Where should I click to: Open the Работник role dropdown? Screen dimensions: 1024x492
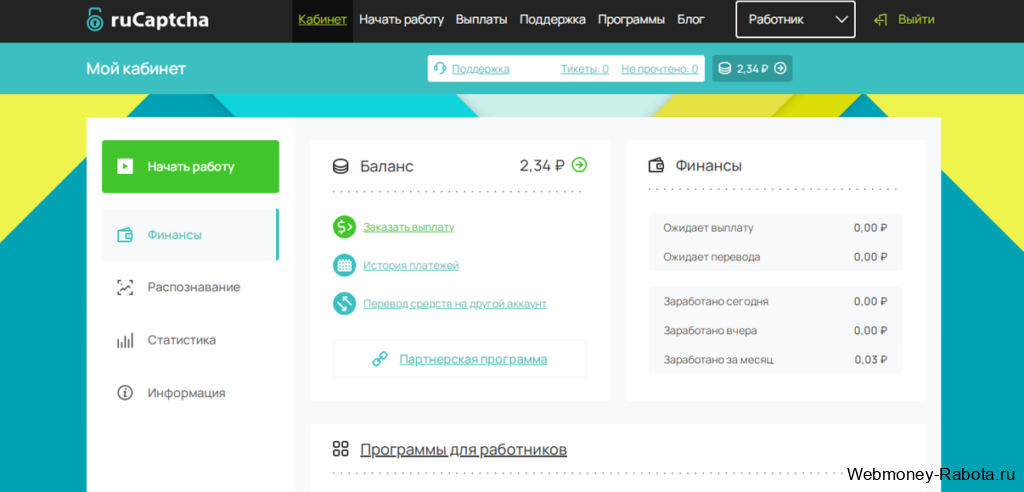[795, 20]
